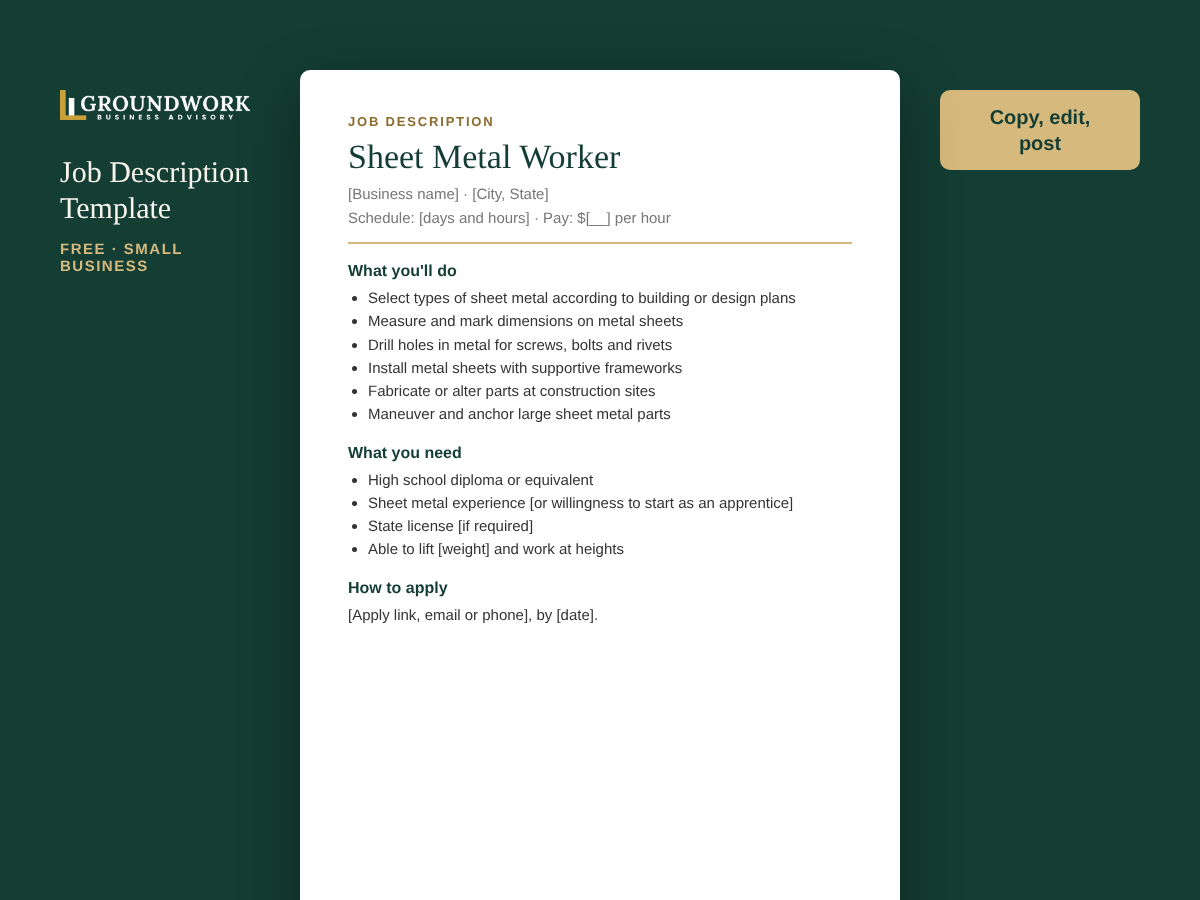The image size is (1200, 900).
Task: Click the "Job Description Template" heading
Action: pyautogui.click(x=155, y=190)
